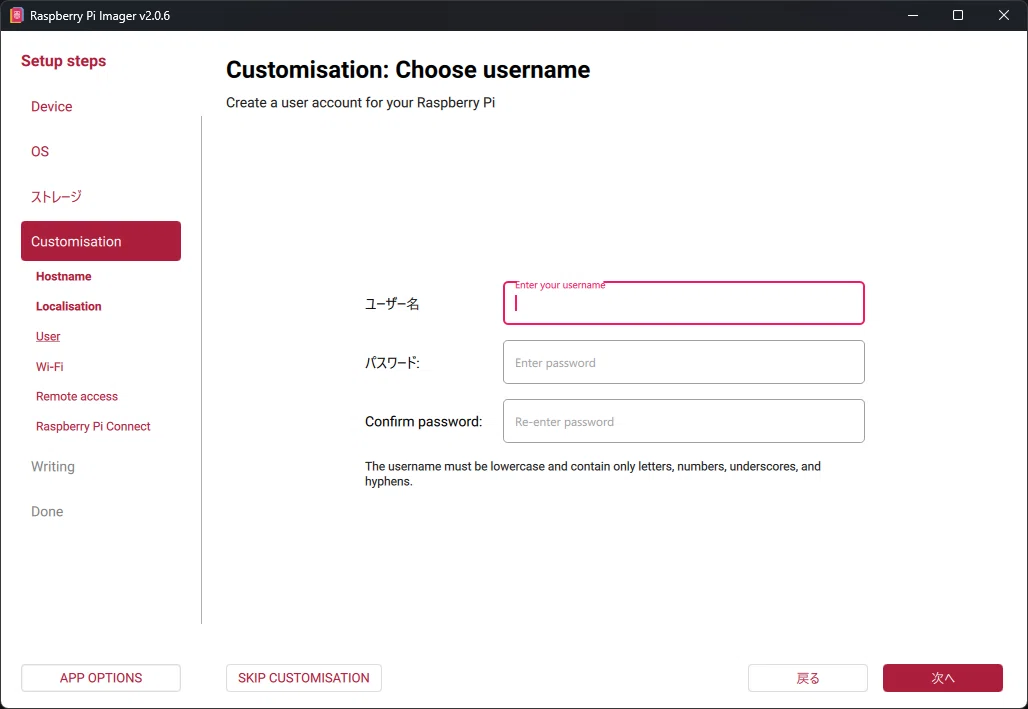Click the 'Customisation: Choose username' heading
1028x709 pixels.
coord(408,70)
